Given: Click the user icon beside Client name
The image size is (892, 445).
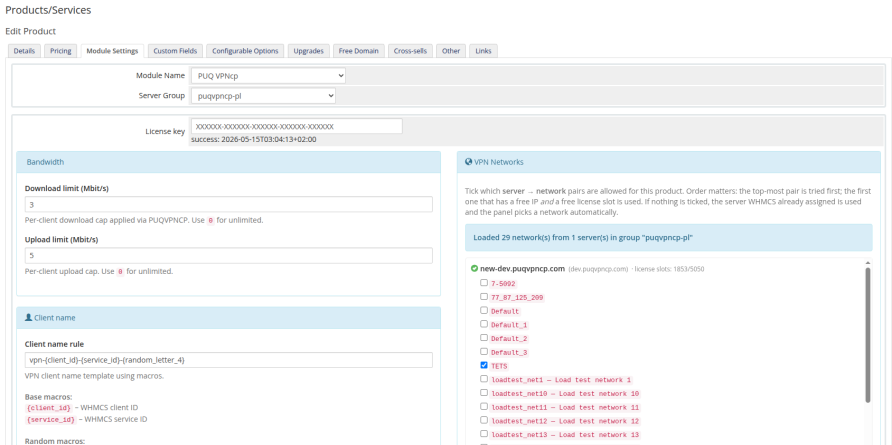Looking at the screenshot, I should coord(28,318).
